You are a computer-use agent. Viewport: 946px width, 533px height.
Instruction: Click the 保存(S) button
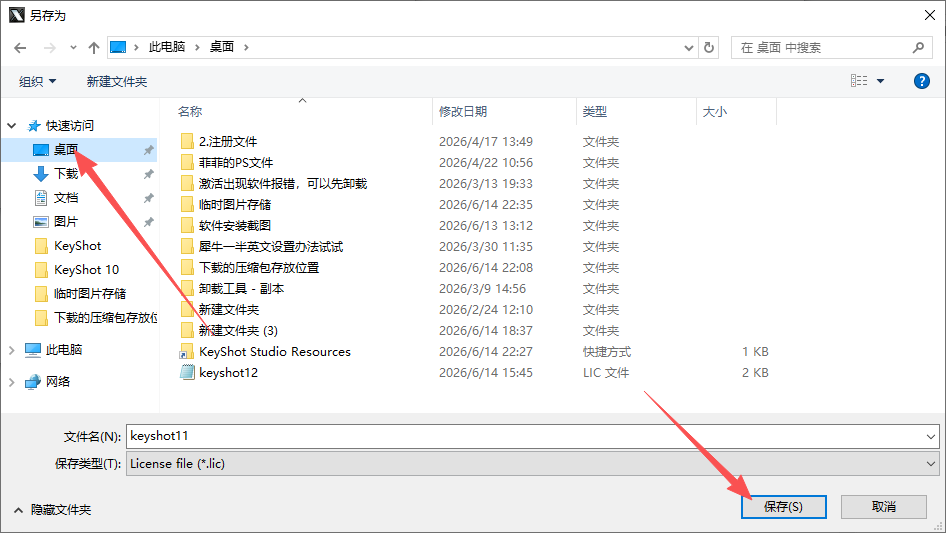click(x=784, y=506)
